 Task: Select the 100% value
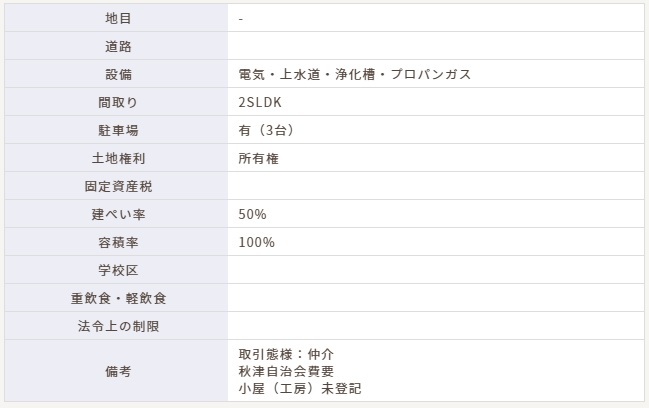[x=257, y=242]
